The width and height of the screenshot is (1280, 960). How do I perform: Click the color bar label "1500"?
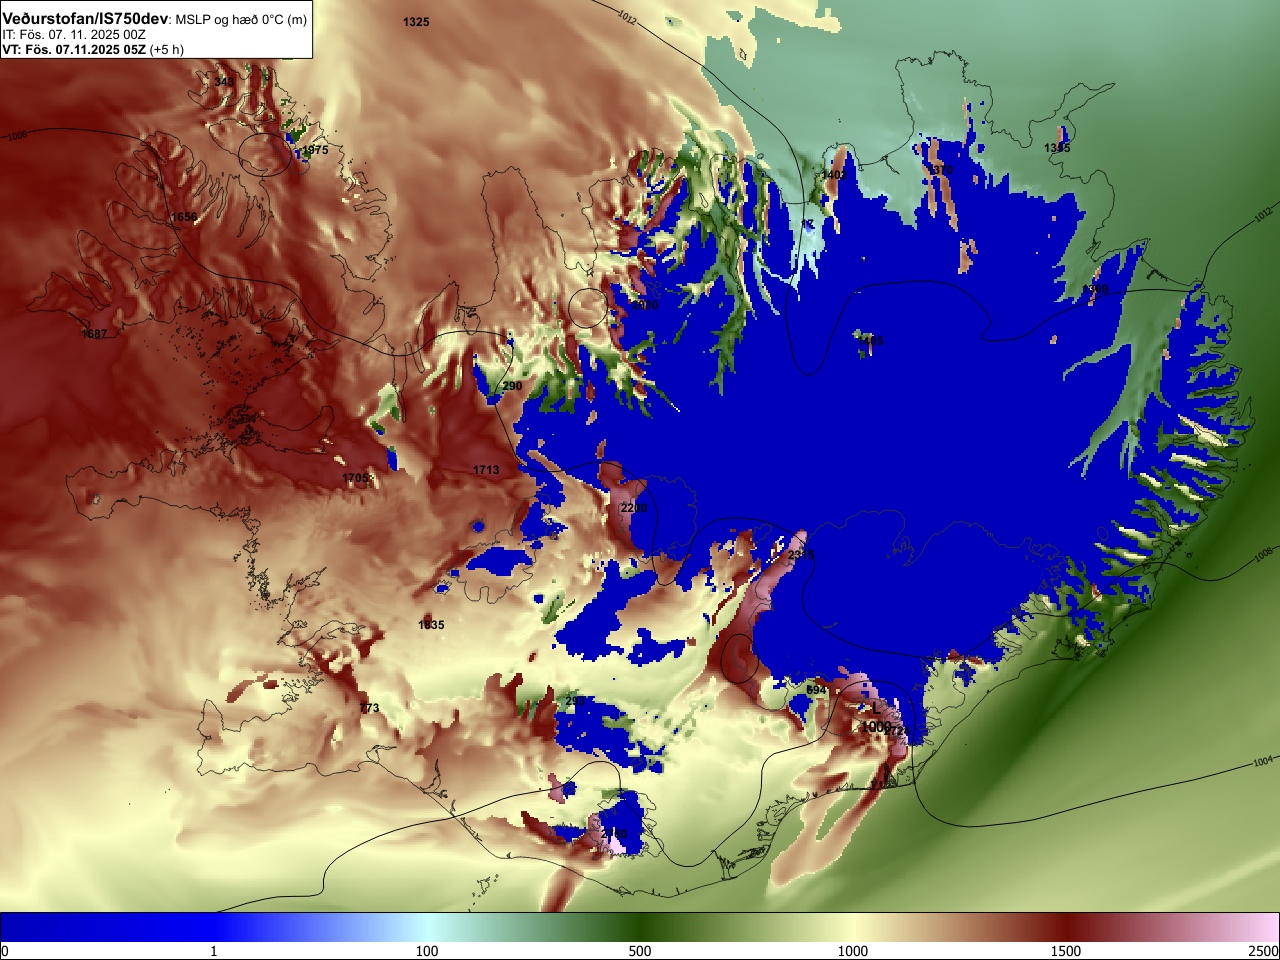(x=1066, y=951)
